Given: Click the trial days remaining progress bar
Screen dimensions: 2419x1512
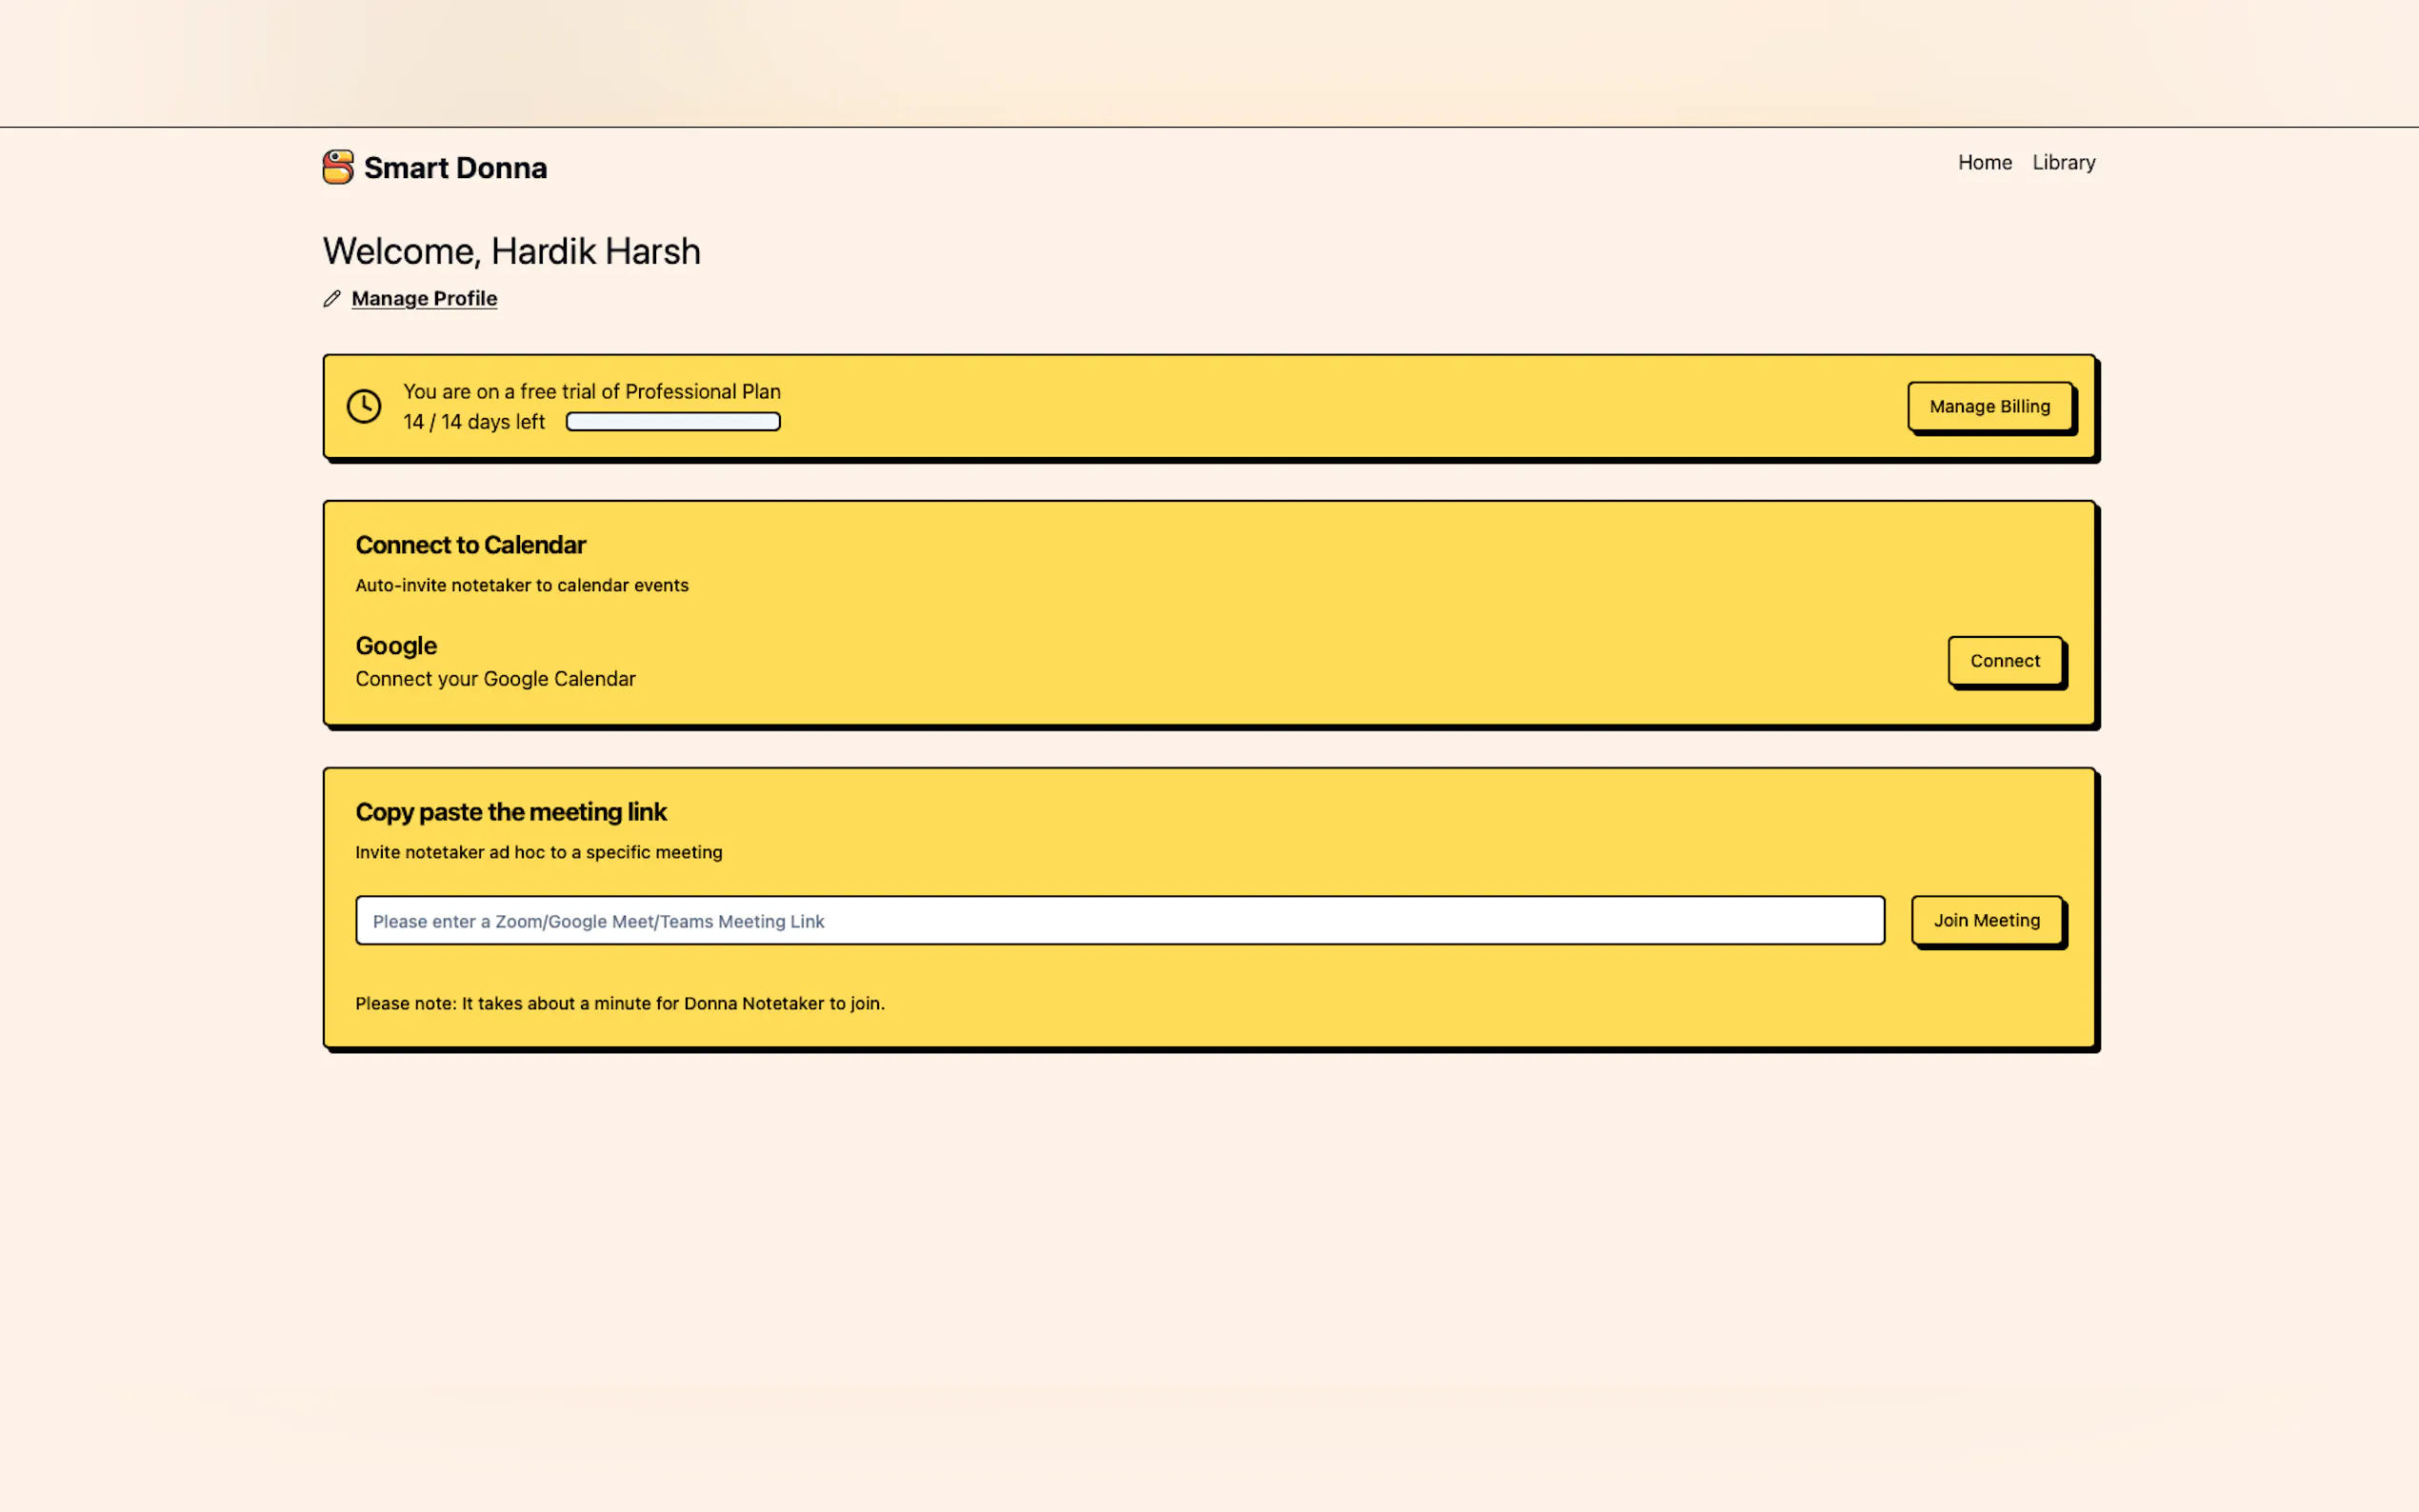Looking at the screenshot, I should [x=673, y=422].
